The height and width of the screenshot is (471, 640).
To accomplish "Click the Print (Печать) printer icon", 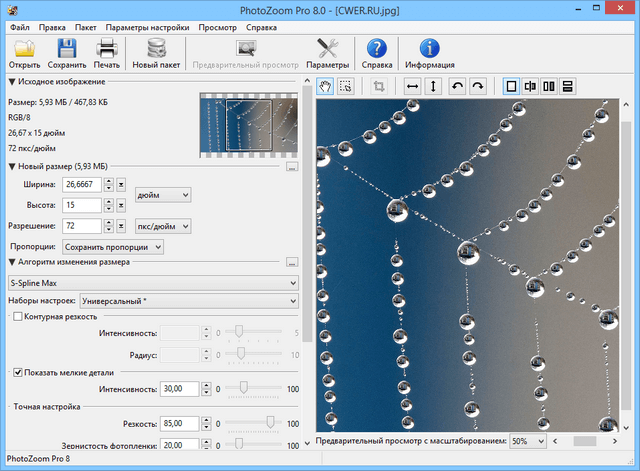I will pos(107,50).
